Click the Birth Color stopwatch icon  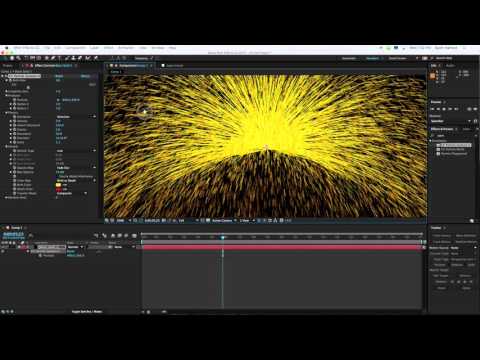(15, 185)
